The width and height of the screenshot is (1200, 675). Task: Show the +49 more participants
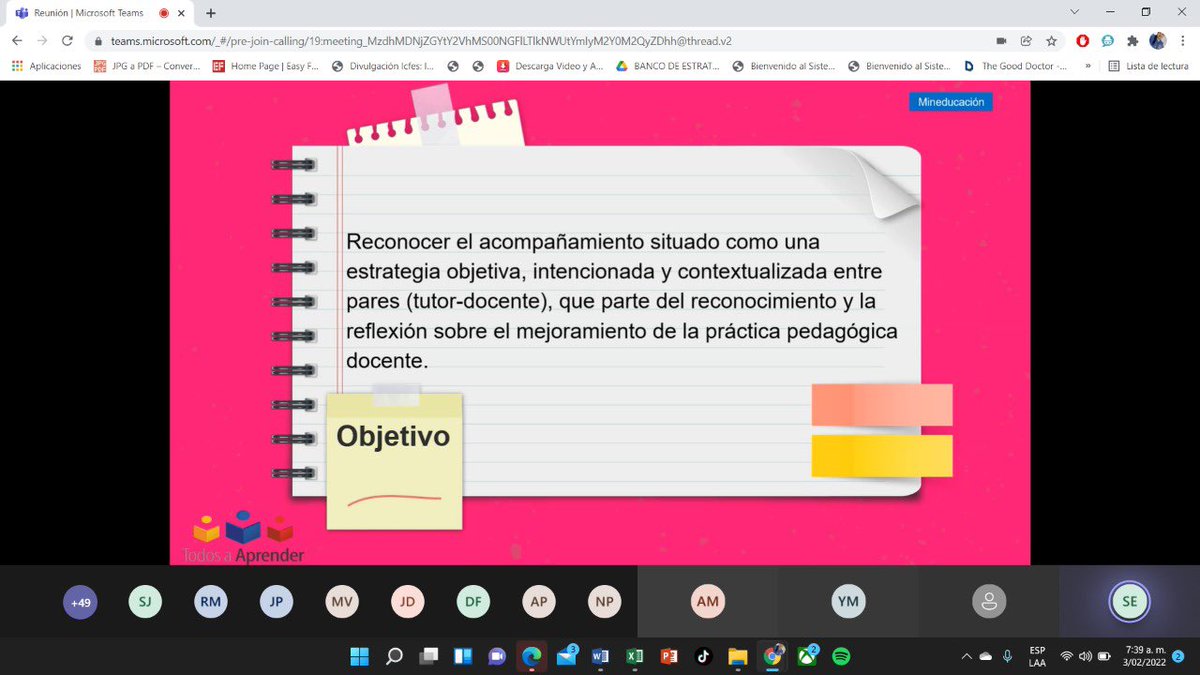[81, 602]
